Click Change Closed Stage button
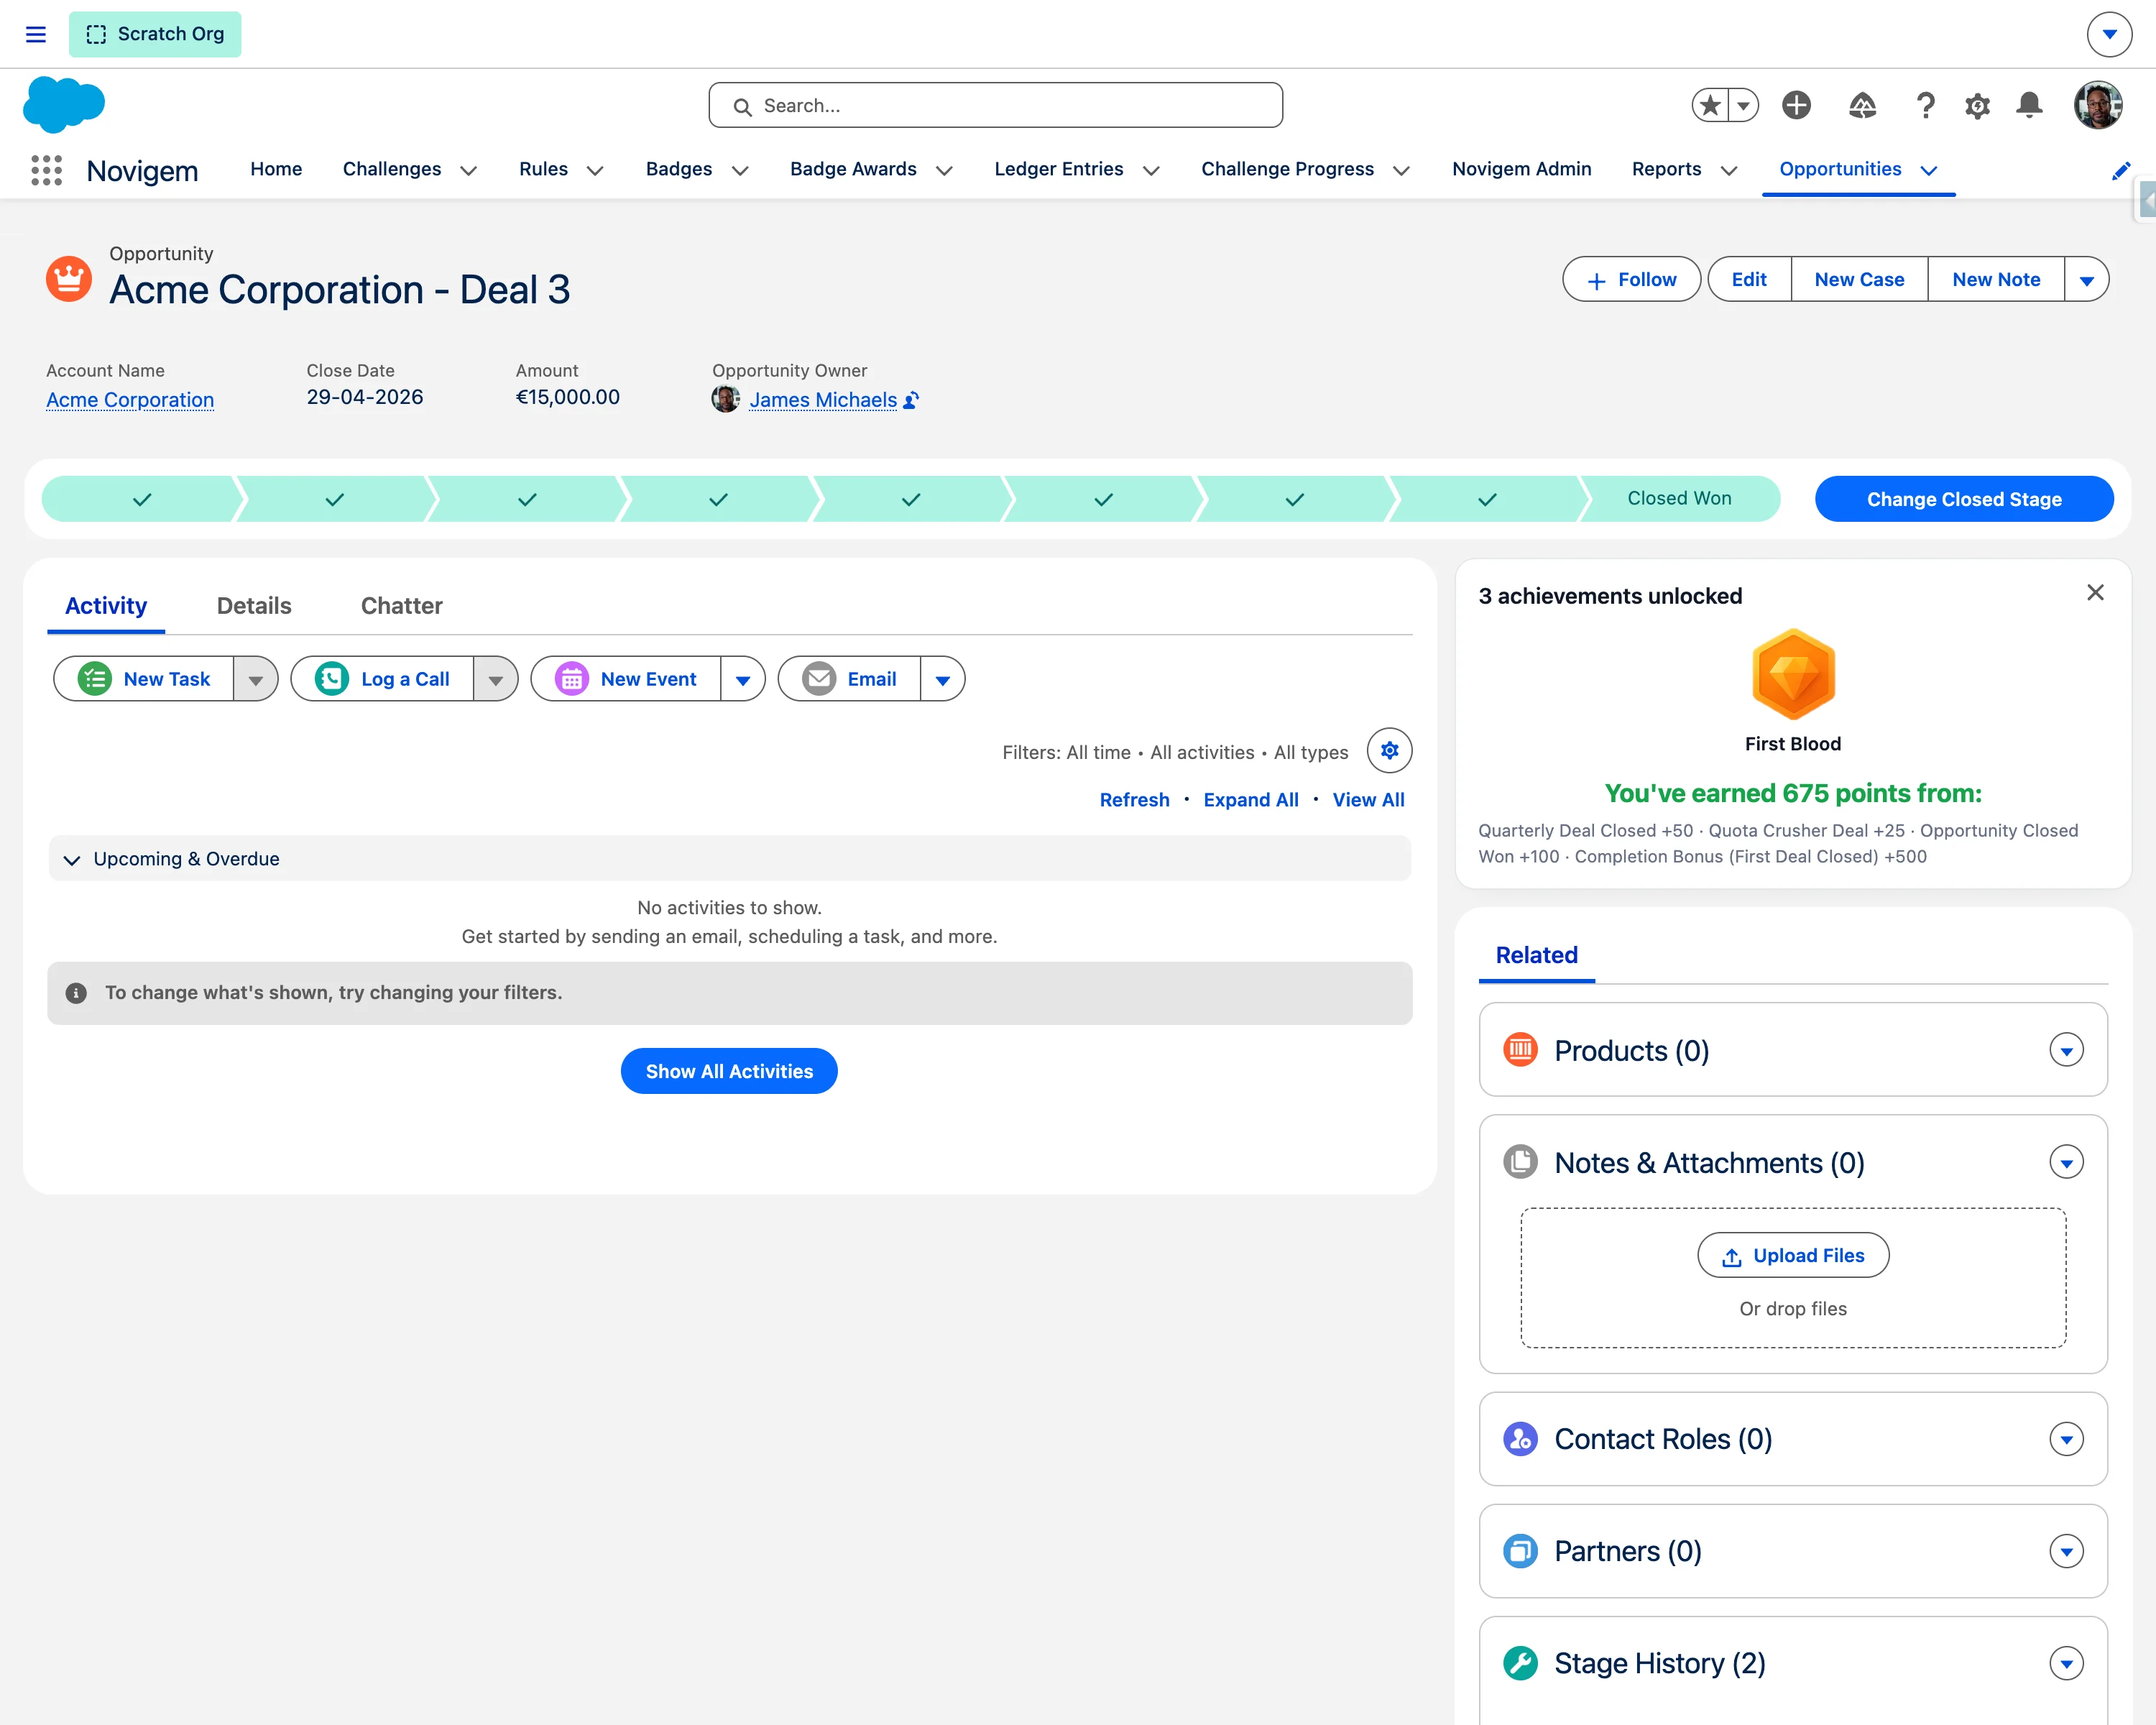Image resolution: width=2156 pixels, height=1725 pixels. [x=1964, y=499]
